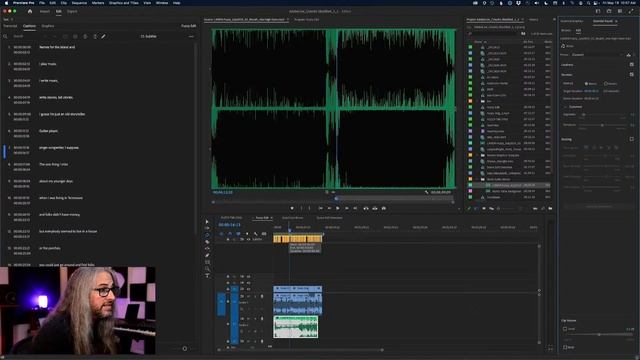This screenshot has width=640, height=360.
Task: Toggle the Clip Volume Mute checkbox
Action: [x=565, y=347]
